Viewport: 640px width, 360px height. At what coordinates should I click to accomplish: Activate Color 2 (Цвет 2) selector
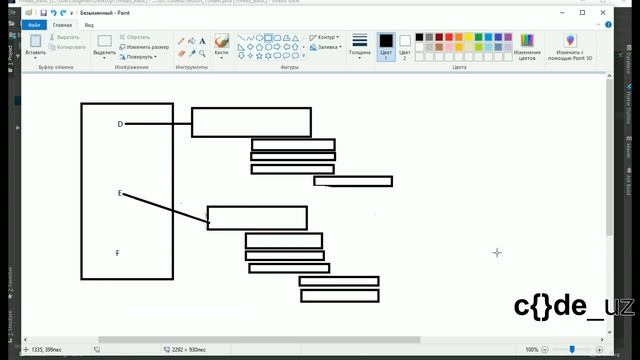point(404,47)
